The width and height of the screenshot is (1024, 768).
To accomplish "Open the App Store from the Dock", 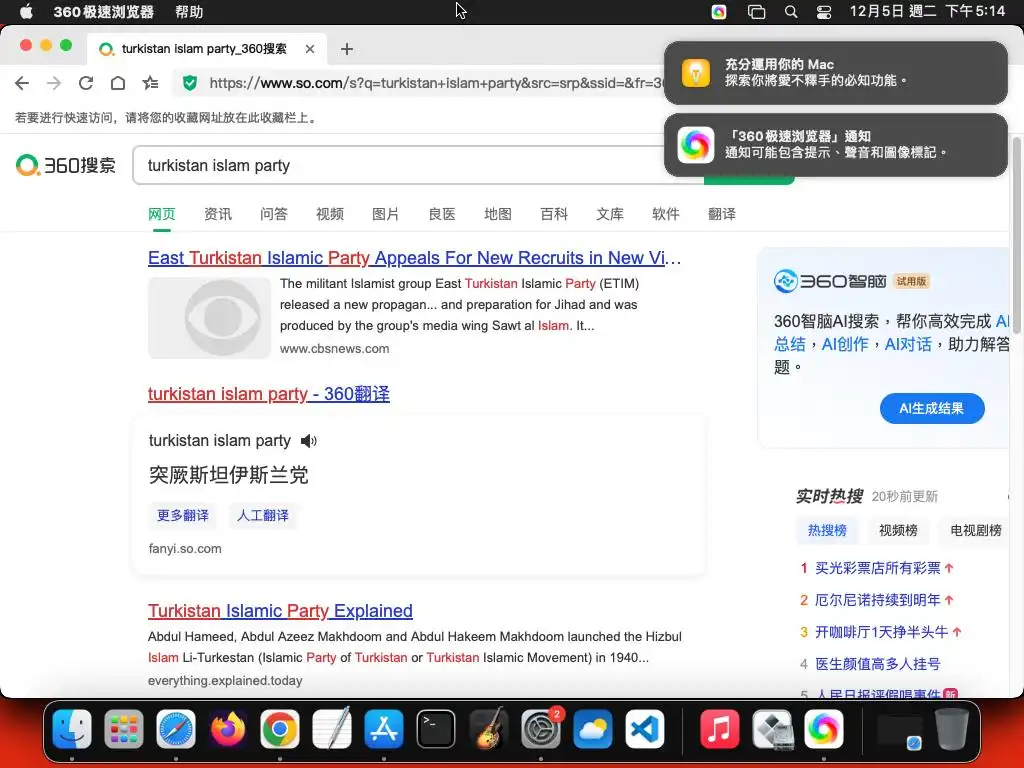I will click(384, 729).
